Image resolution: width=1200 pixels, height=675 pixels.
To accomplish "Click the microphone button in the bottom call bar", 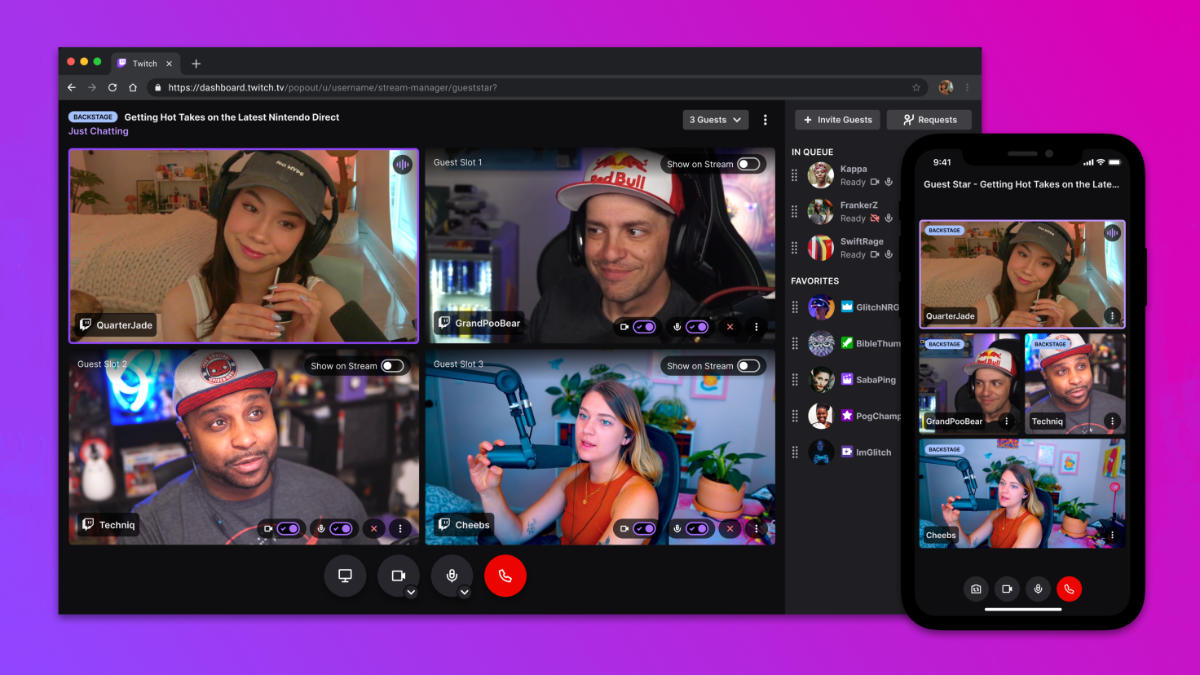I will tap(452, 575).
